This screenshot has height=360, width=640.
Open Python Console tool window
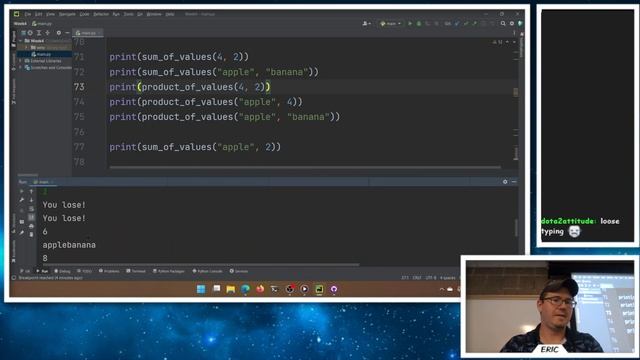[207, 271]
